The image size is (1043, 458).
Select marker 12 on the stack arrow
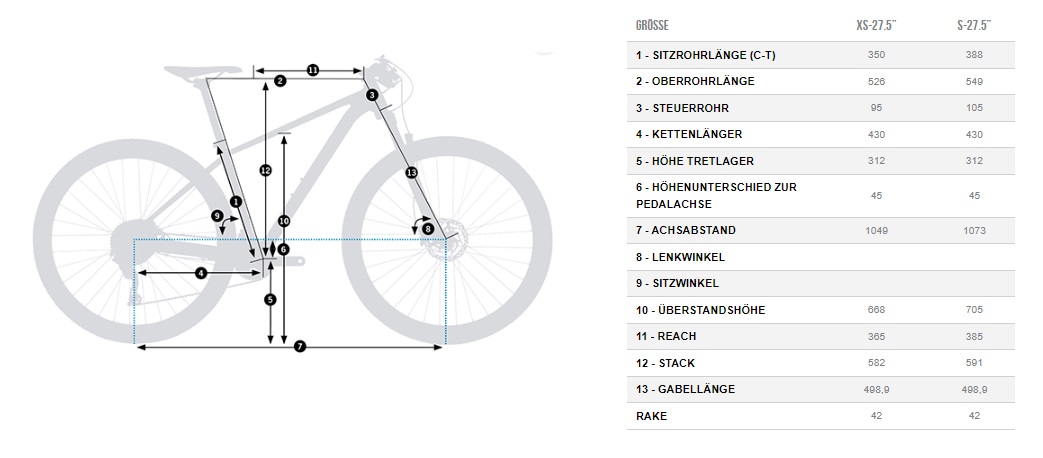point(265,170)
